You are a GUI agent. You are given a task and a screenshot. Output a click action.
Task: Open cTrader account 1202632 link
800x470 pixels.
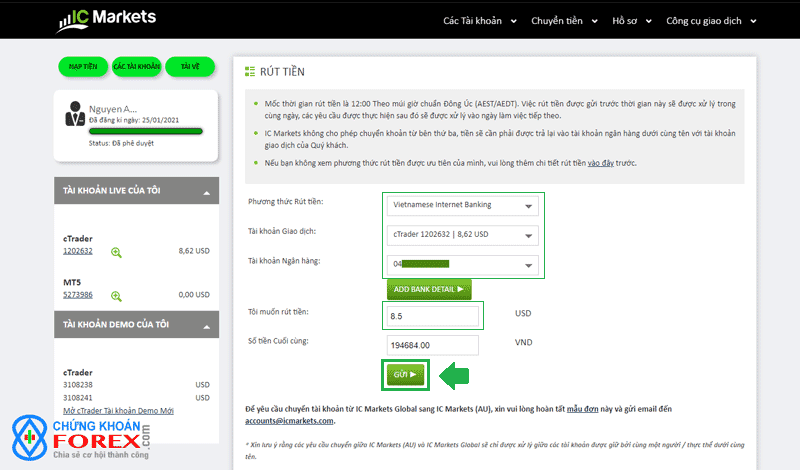point(78,251)
